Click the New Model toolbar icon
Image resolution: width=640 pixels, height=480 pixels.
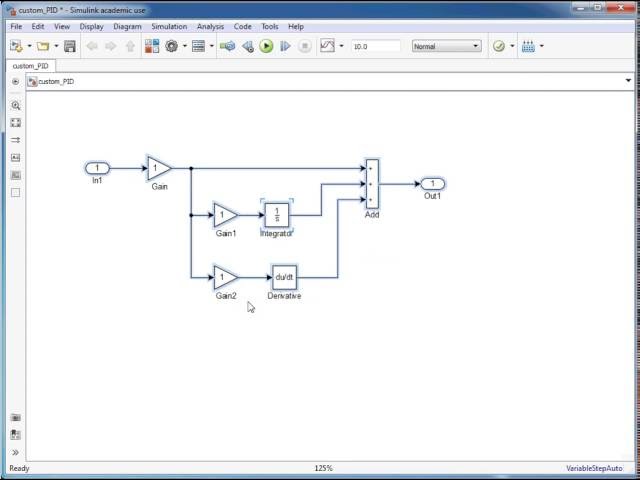pyautogui.click(x=16, y=46)
